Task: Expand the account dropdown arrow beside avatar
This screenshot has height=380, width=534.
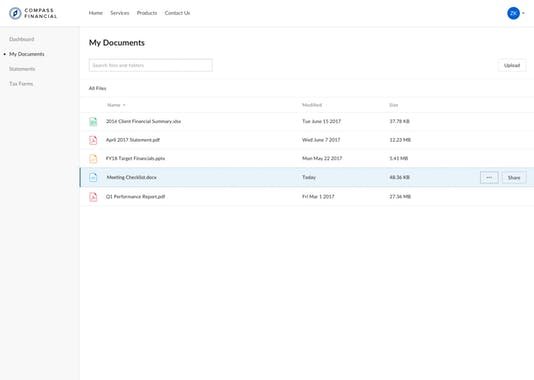Action: point(523,13)
